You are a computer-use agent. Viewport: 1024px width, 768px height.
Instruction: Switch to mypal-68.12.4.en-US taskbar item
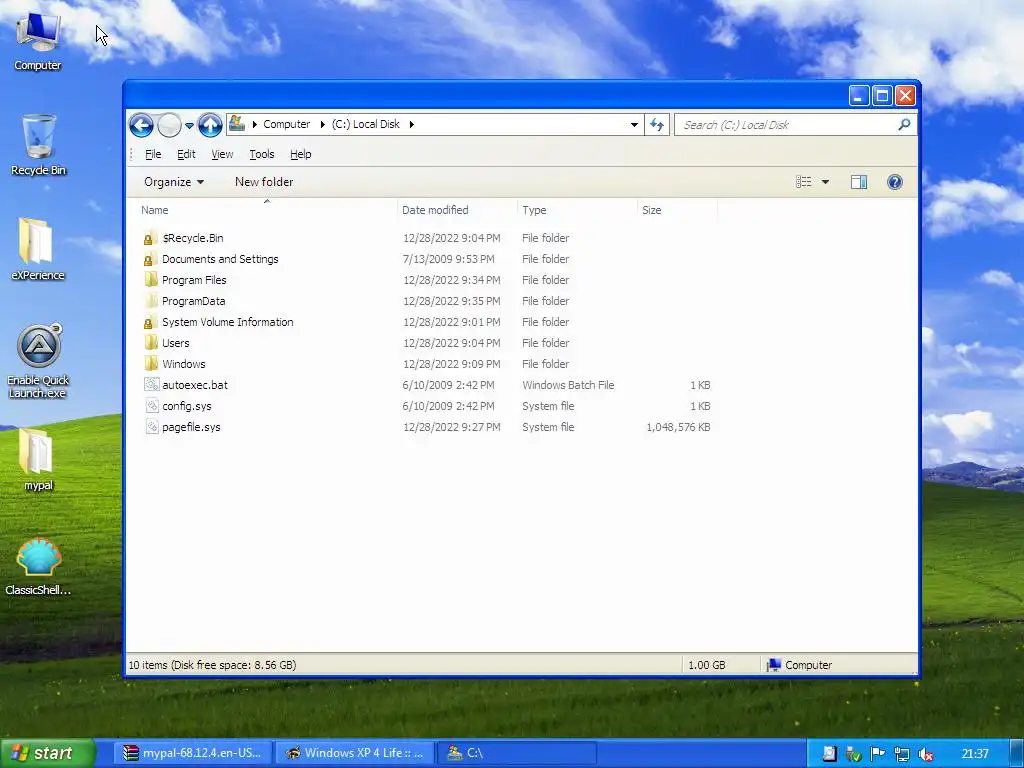pyautogui.click(x=194, y=753)
